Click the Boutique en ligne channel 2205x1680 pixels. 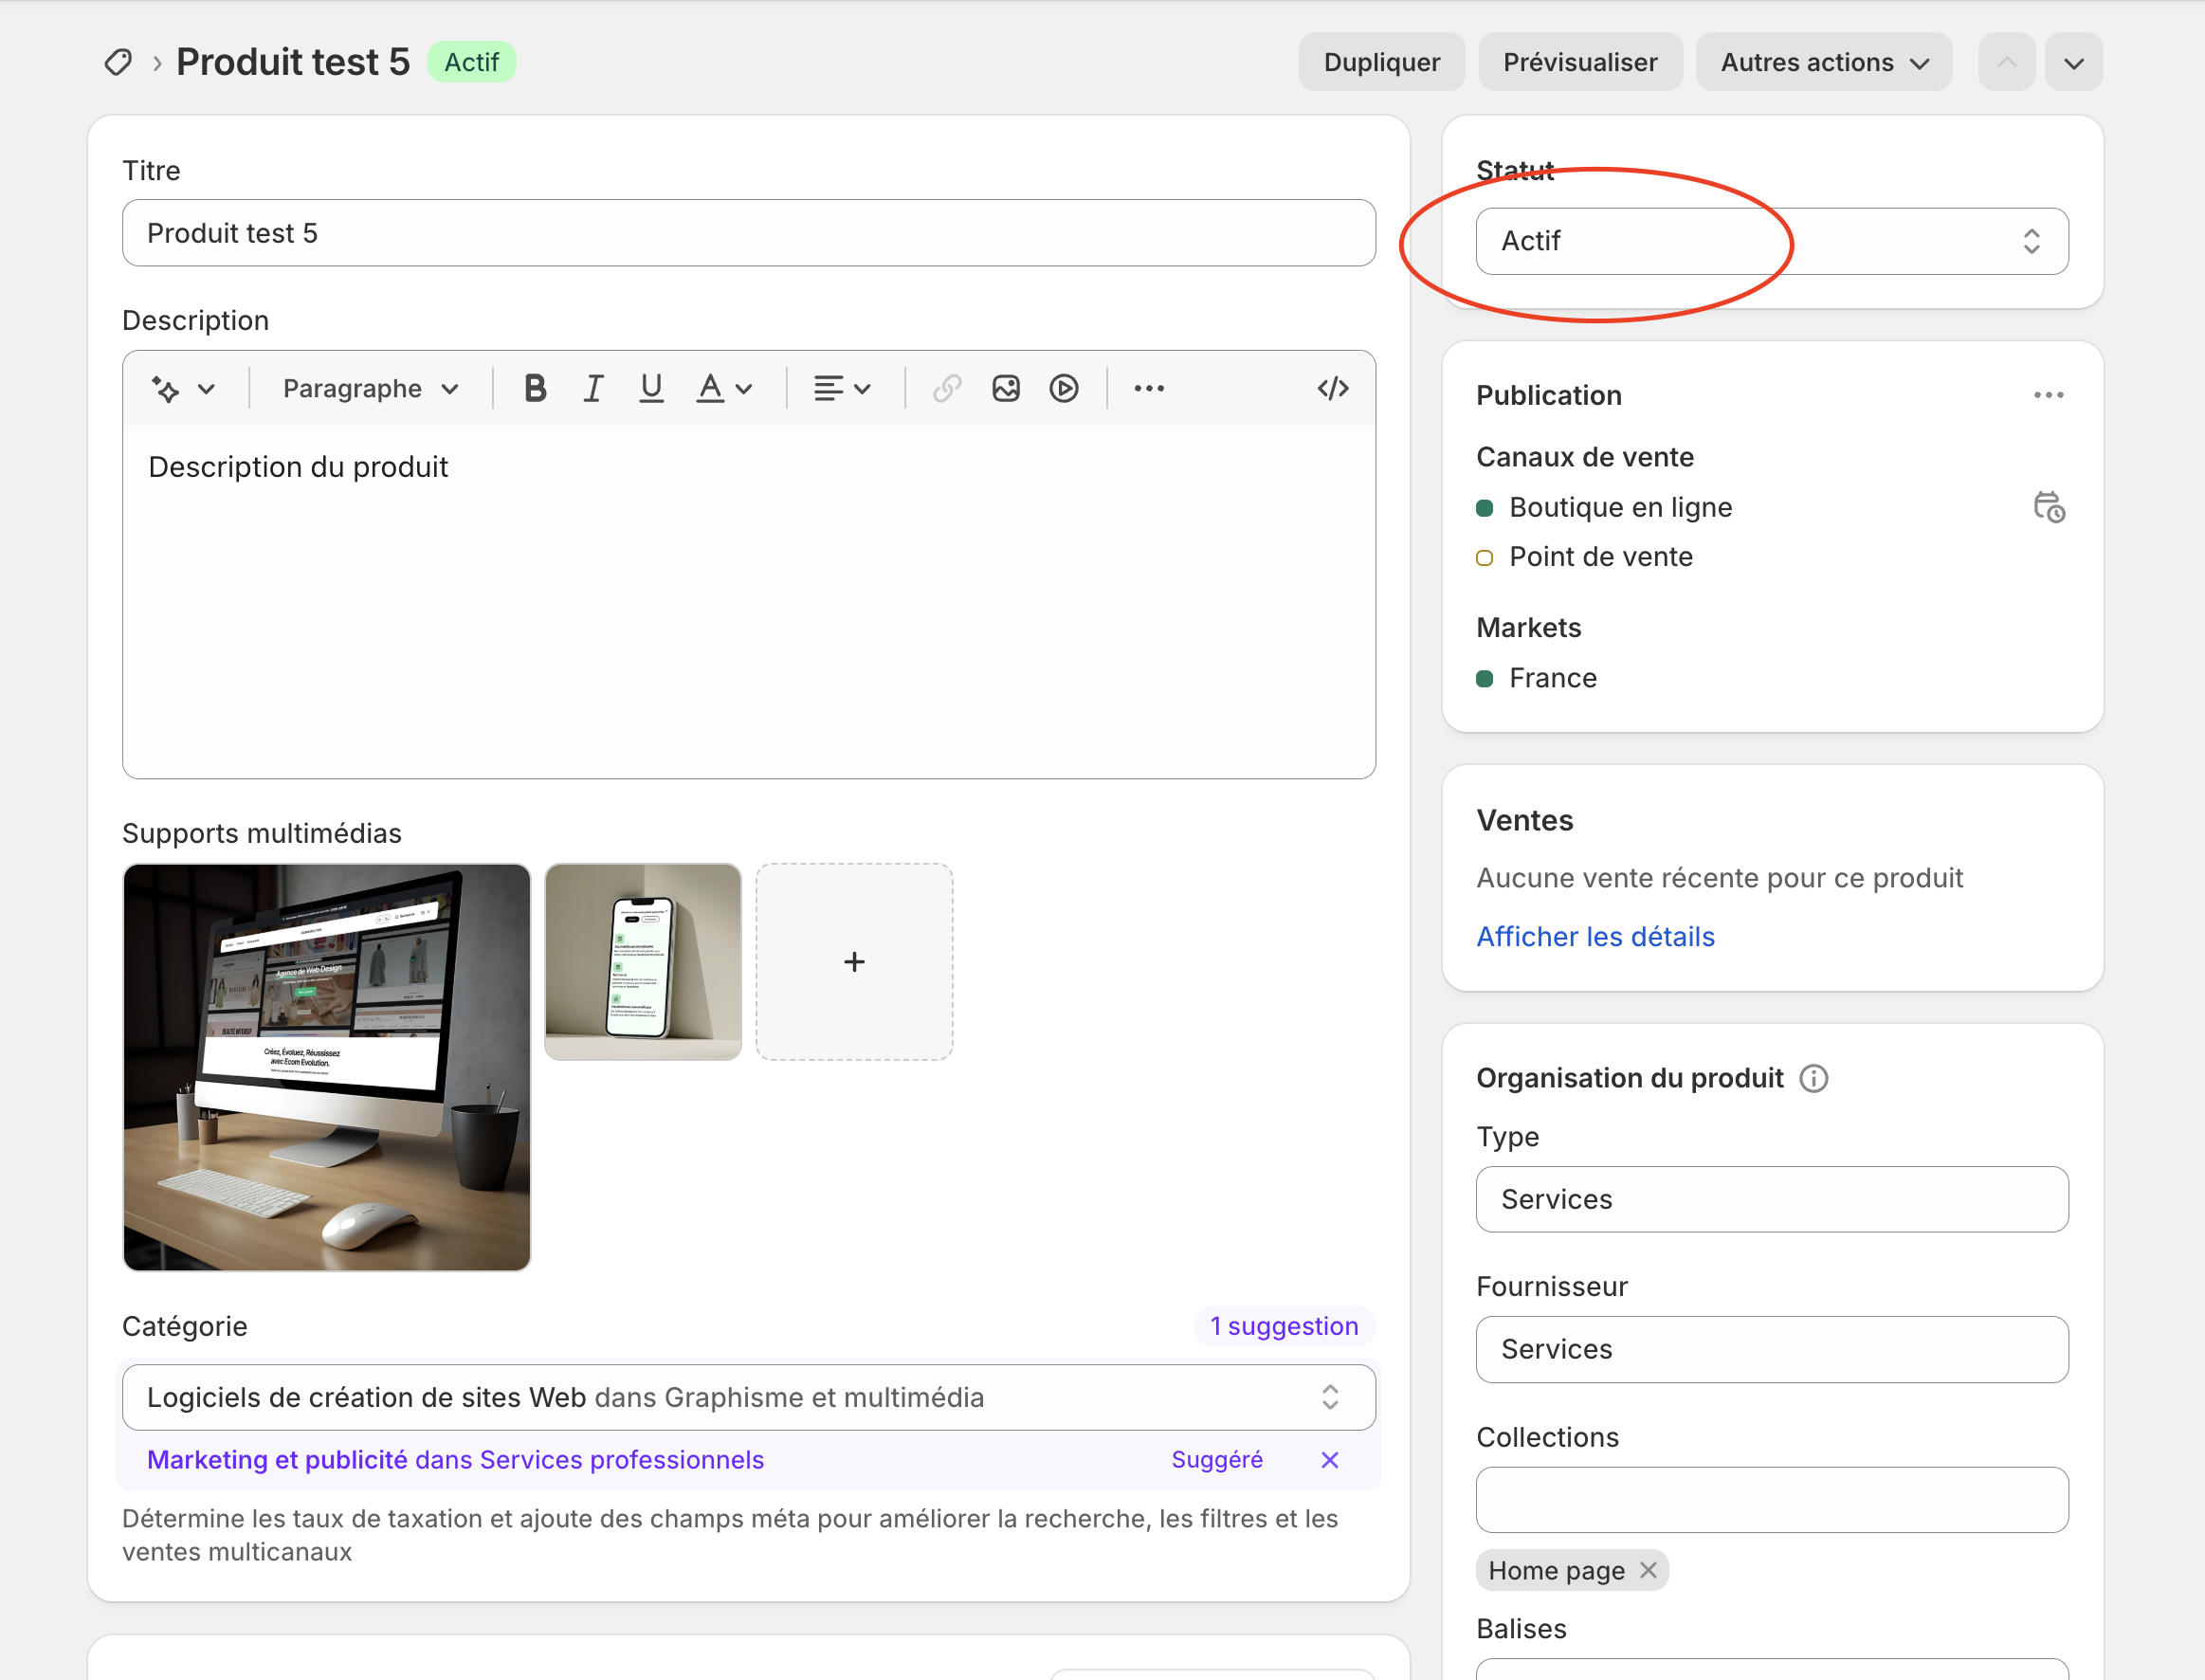coord(1620,507)
